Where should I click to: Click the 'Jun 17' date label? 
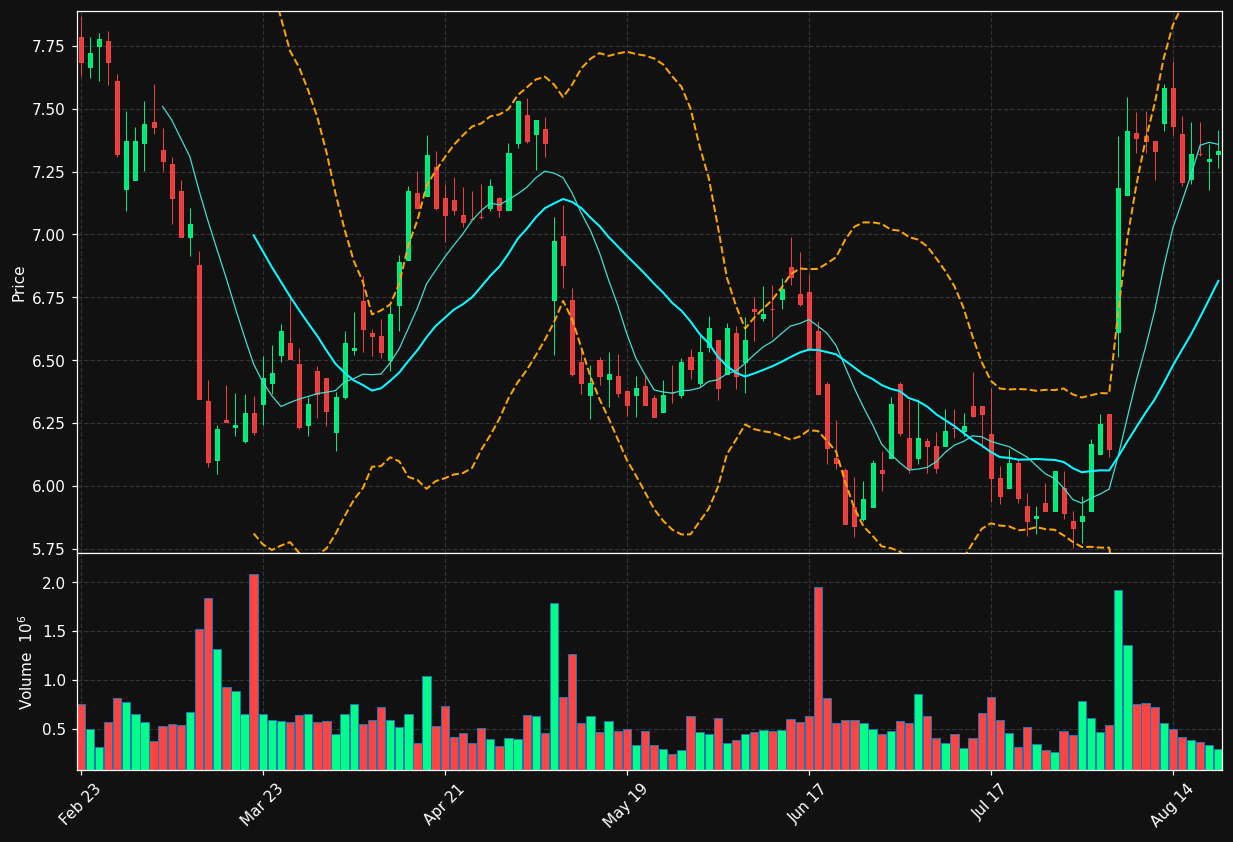808,805
